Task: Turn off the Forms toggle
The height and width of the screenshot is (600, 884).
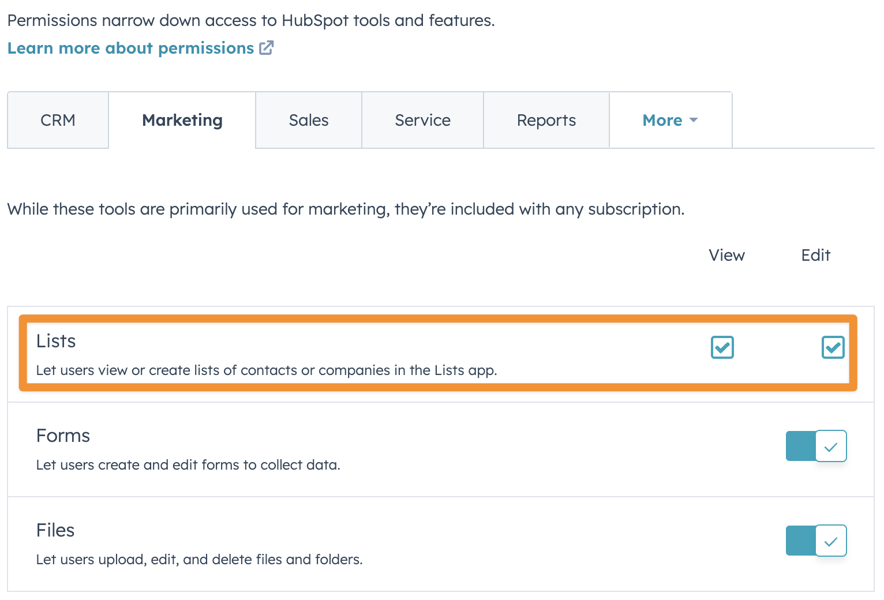Action: (x=816, y=446)
